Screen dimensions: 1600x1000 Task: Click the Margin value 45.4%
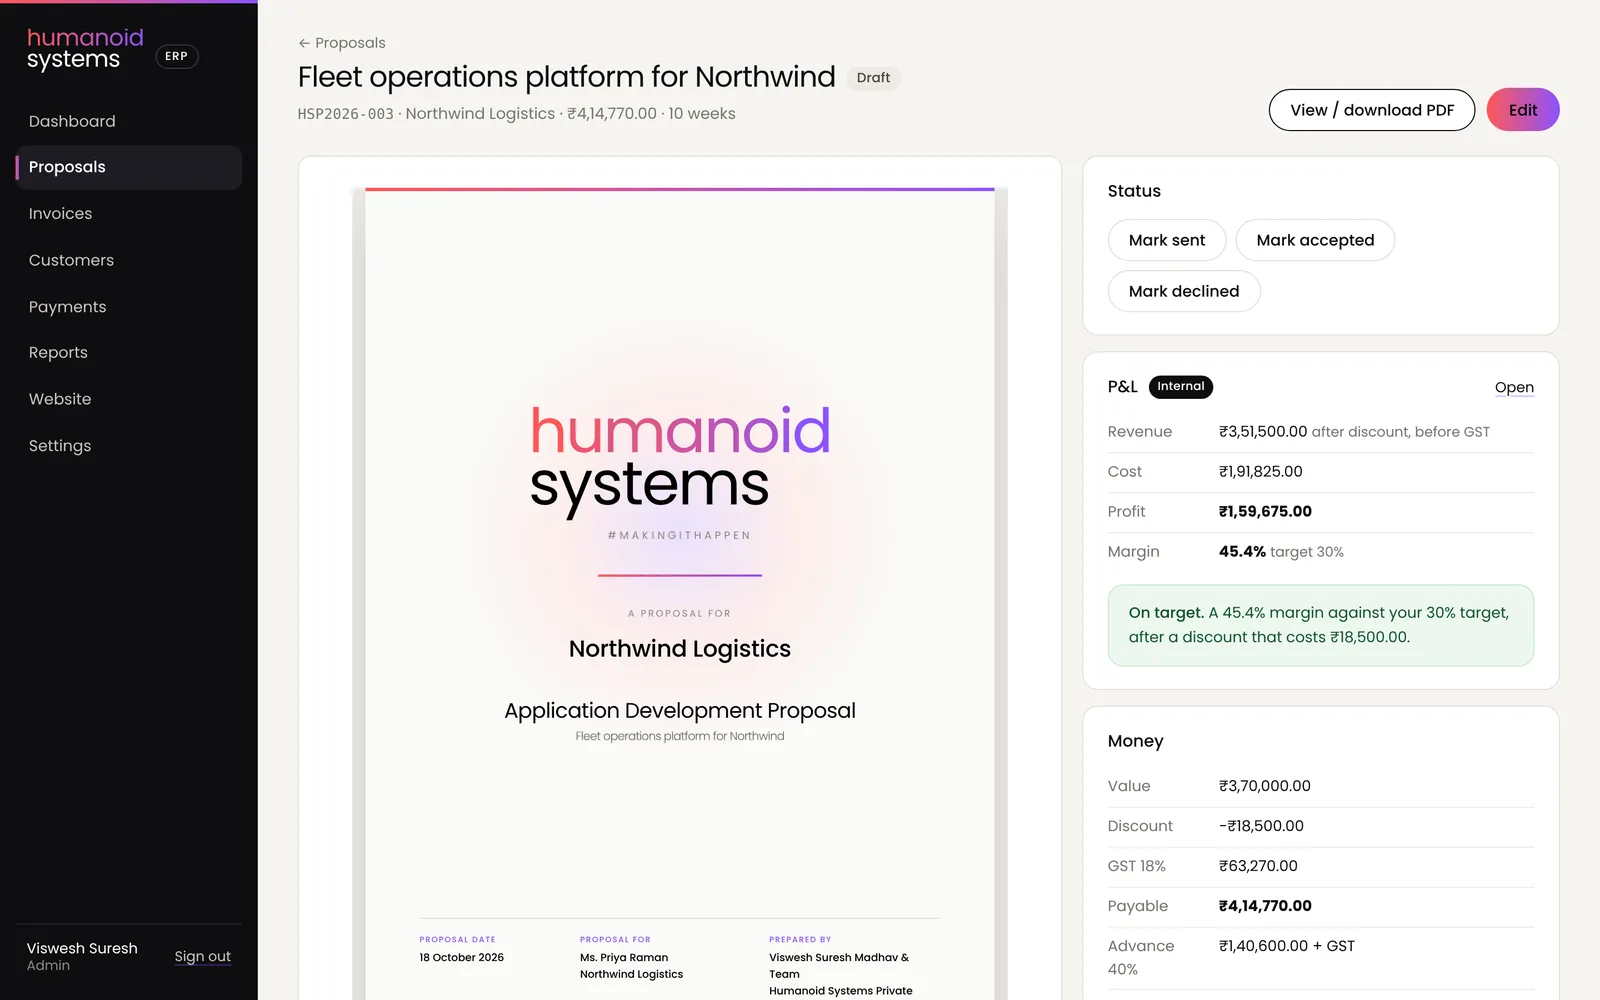coord(1242,552)
